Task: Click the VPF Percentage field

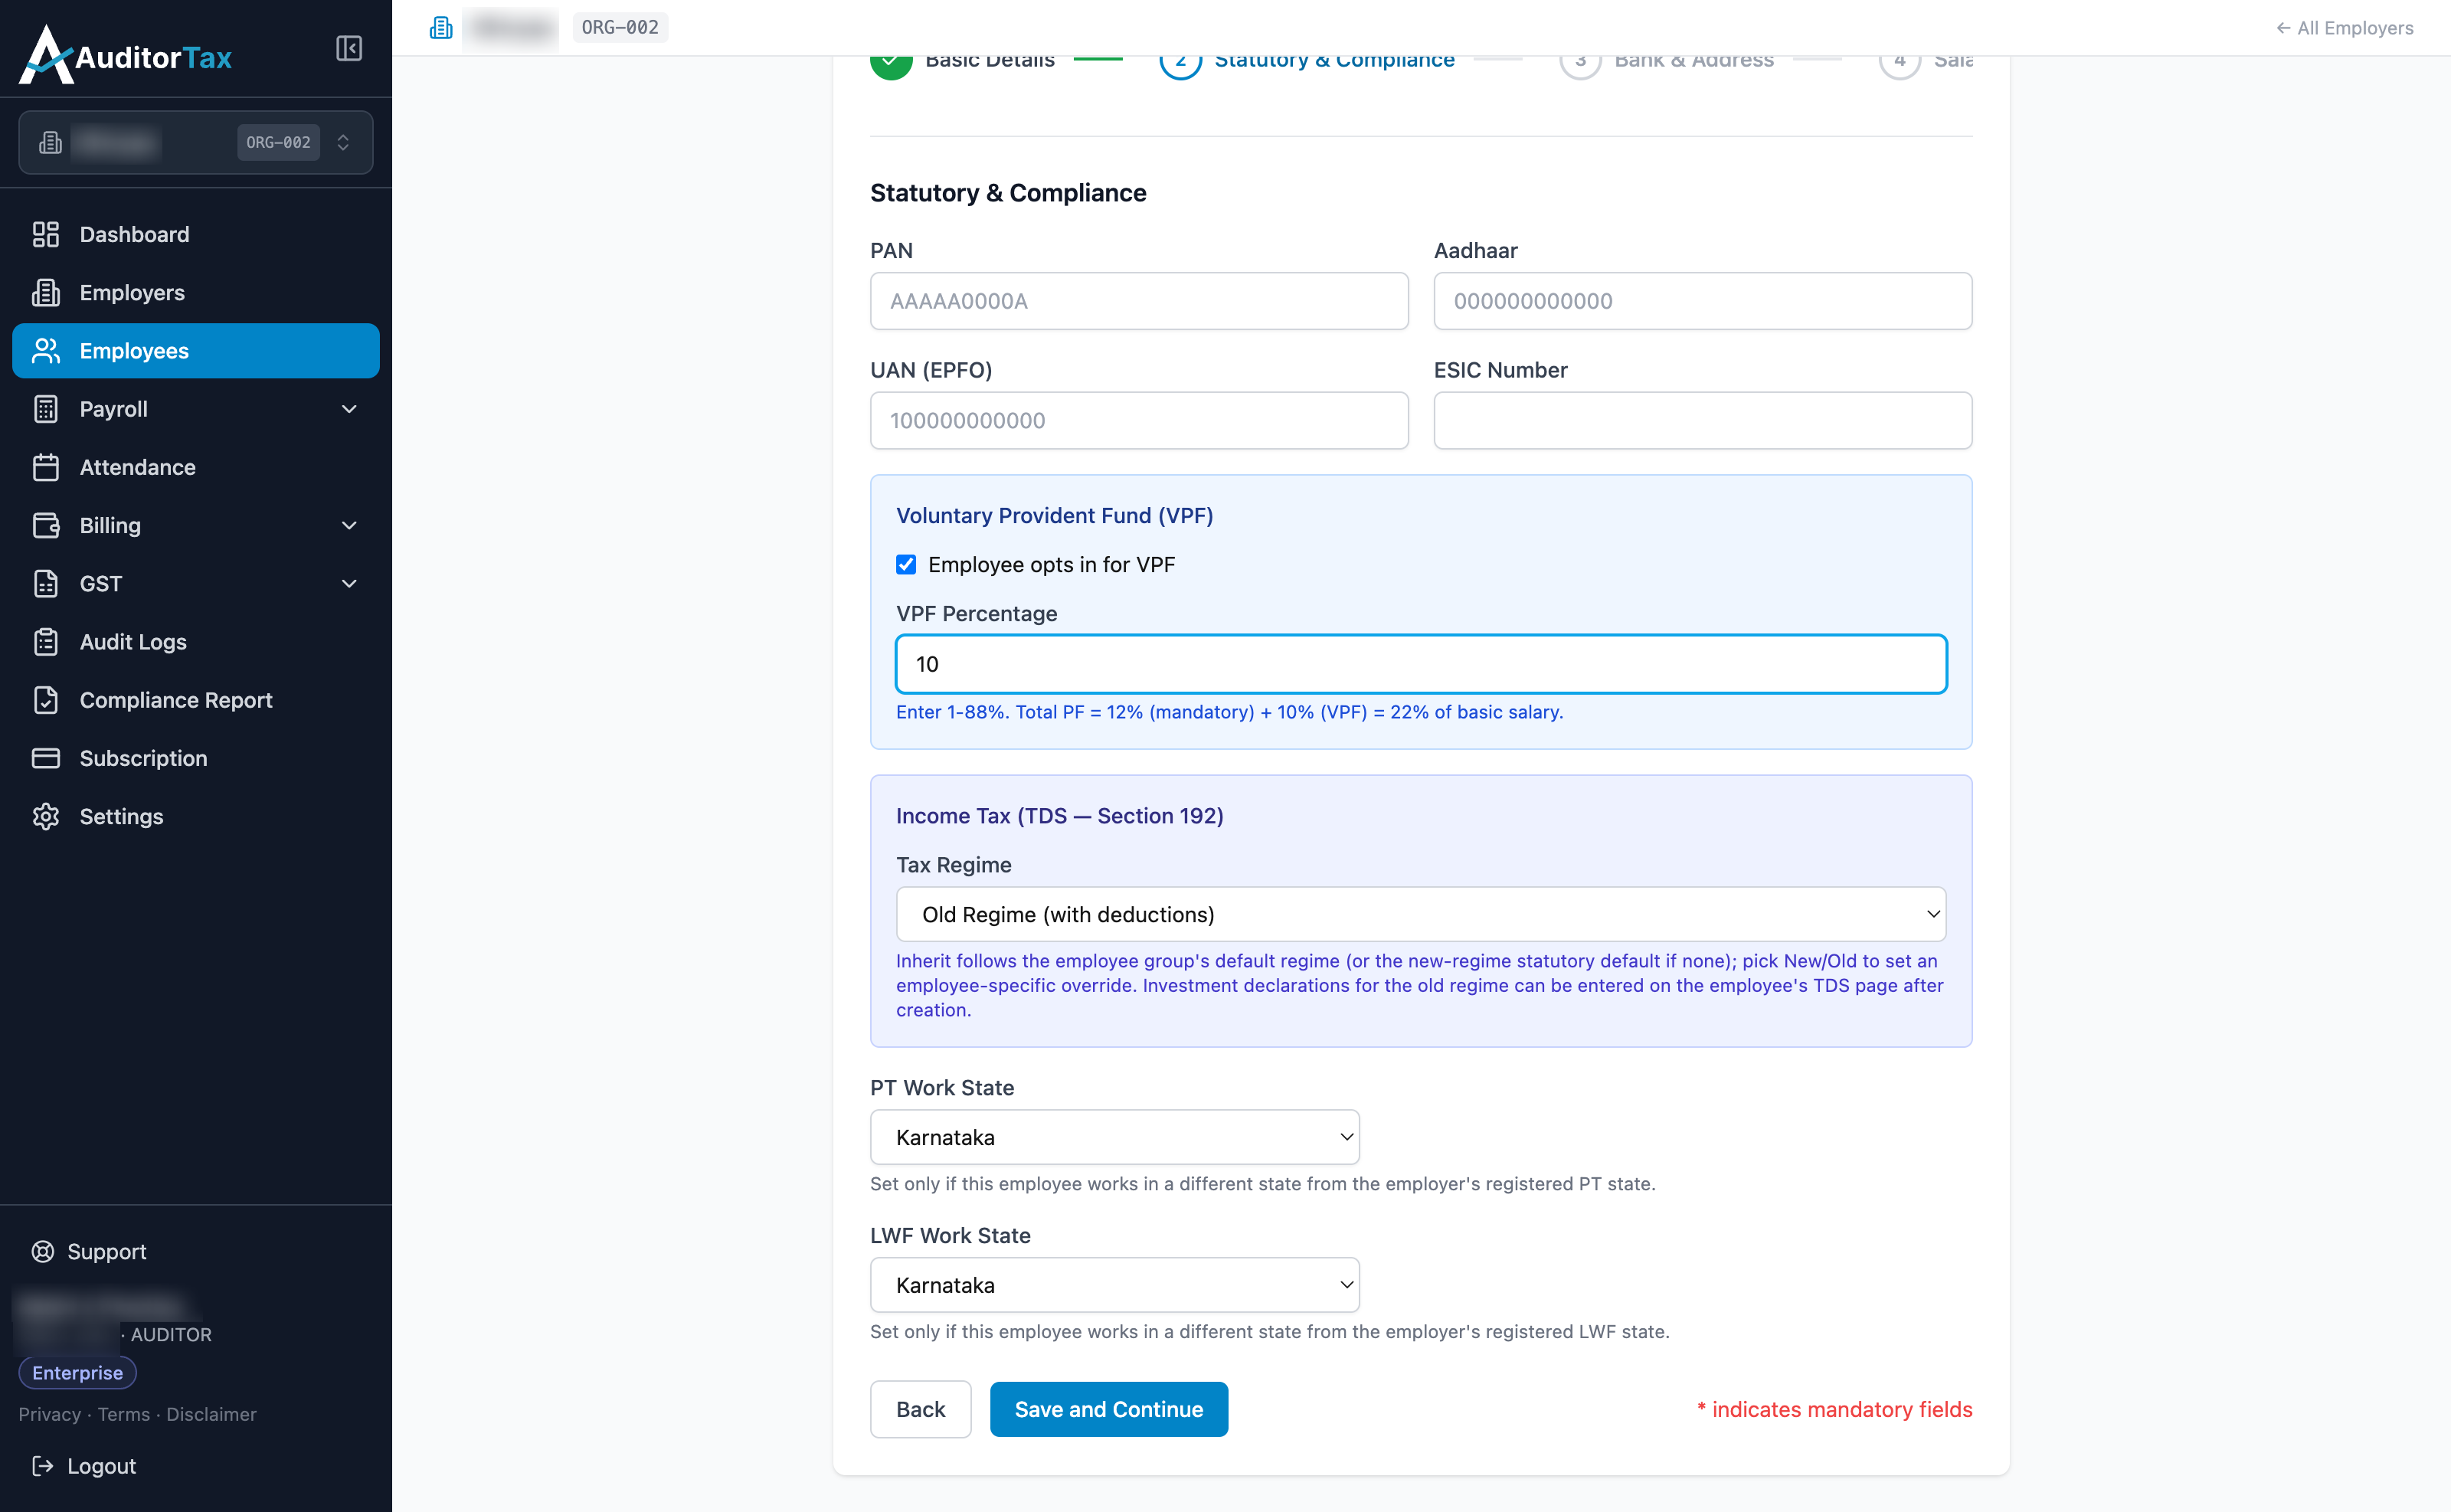Action: click(x=1420, y=664)
